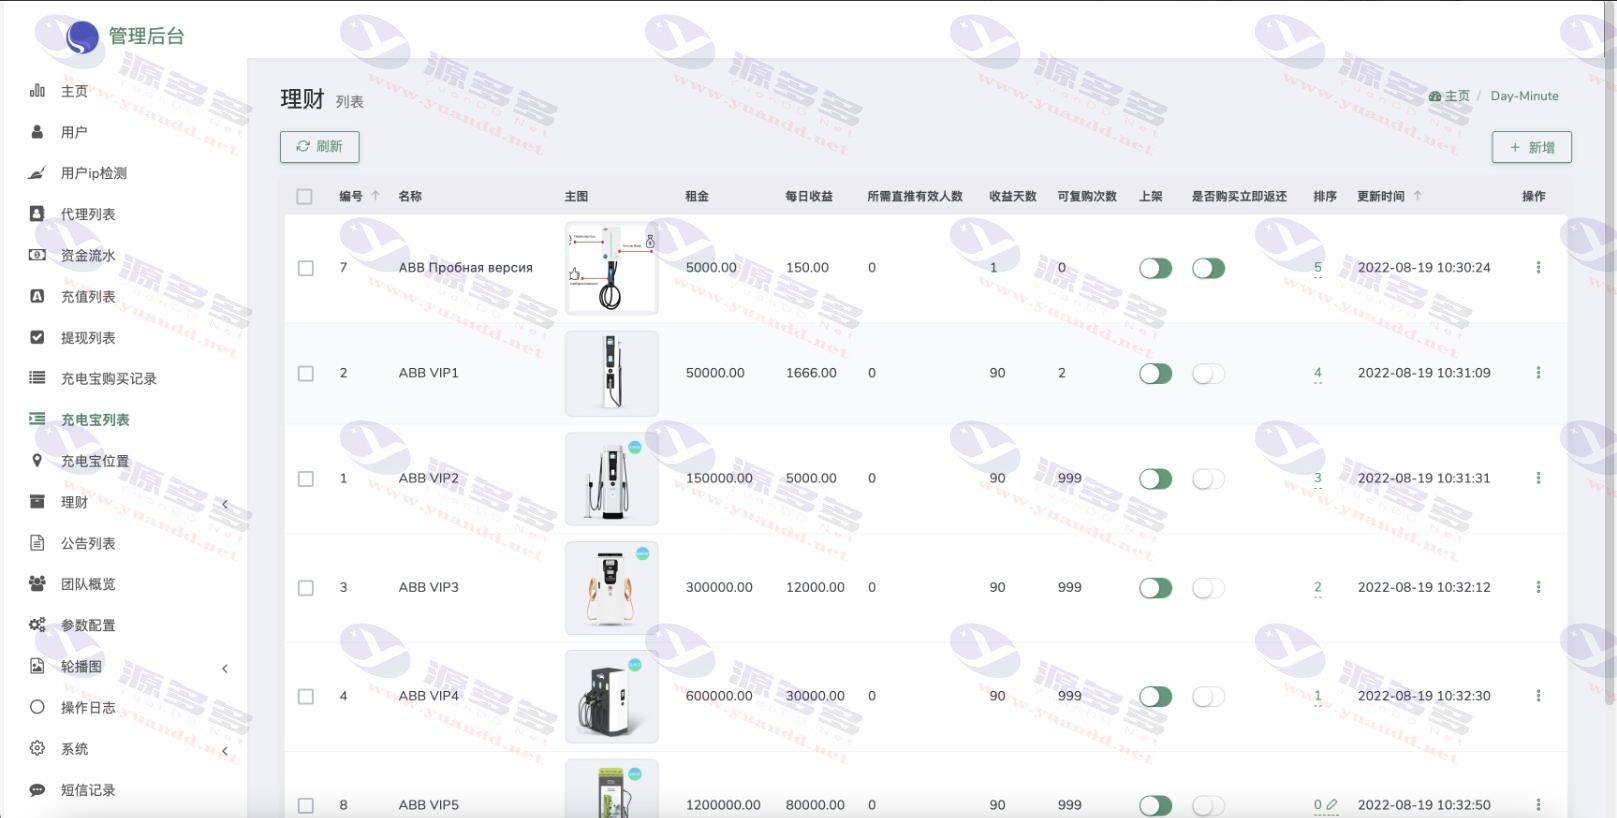Click the 管理后台 logo icon
The width and height of the screenshot is (1617, 818).
pyautogui.click(x=82, y=37)
